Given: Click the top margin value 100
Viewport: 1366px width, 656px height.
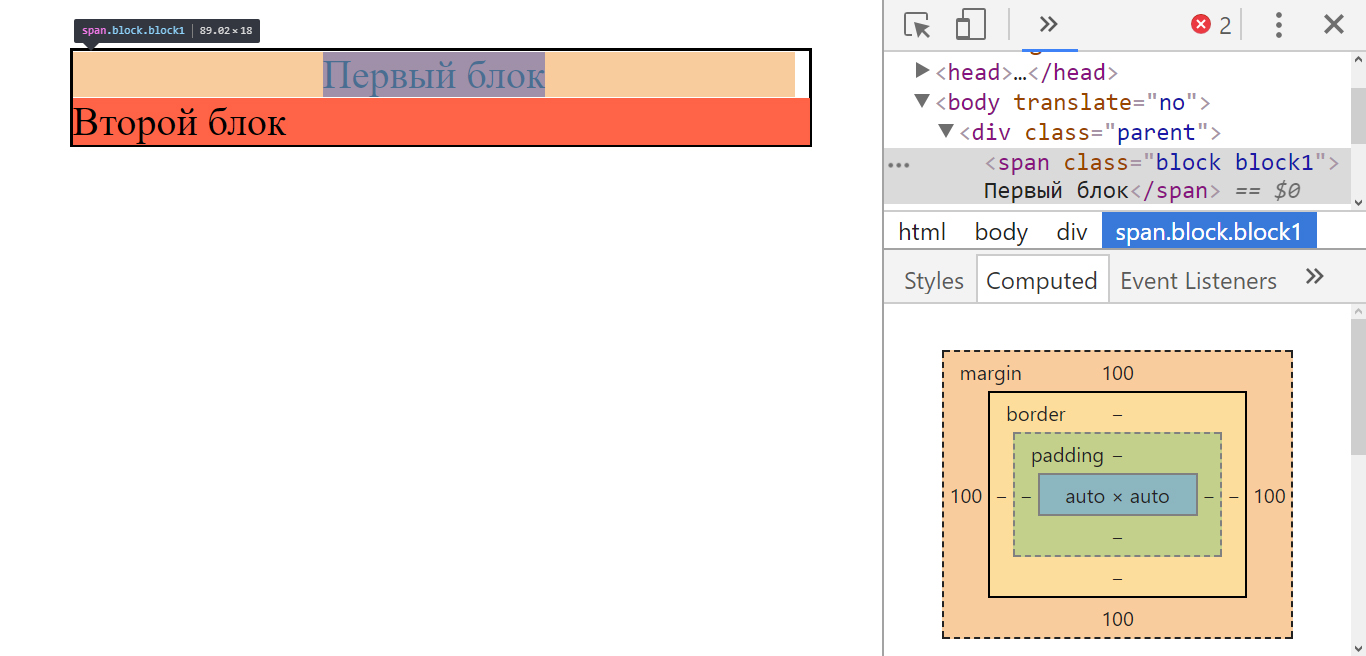Looking at the screenshot, I should coord(1118,373).
